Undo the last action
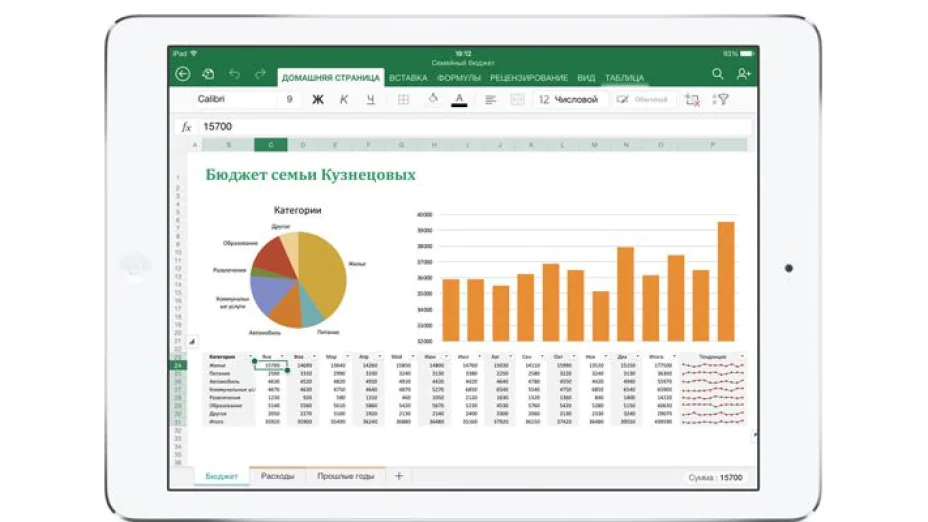Image resolution: width=928 pixels, height=522 pixels. coord(234,74)
